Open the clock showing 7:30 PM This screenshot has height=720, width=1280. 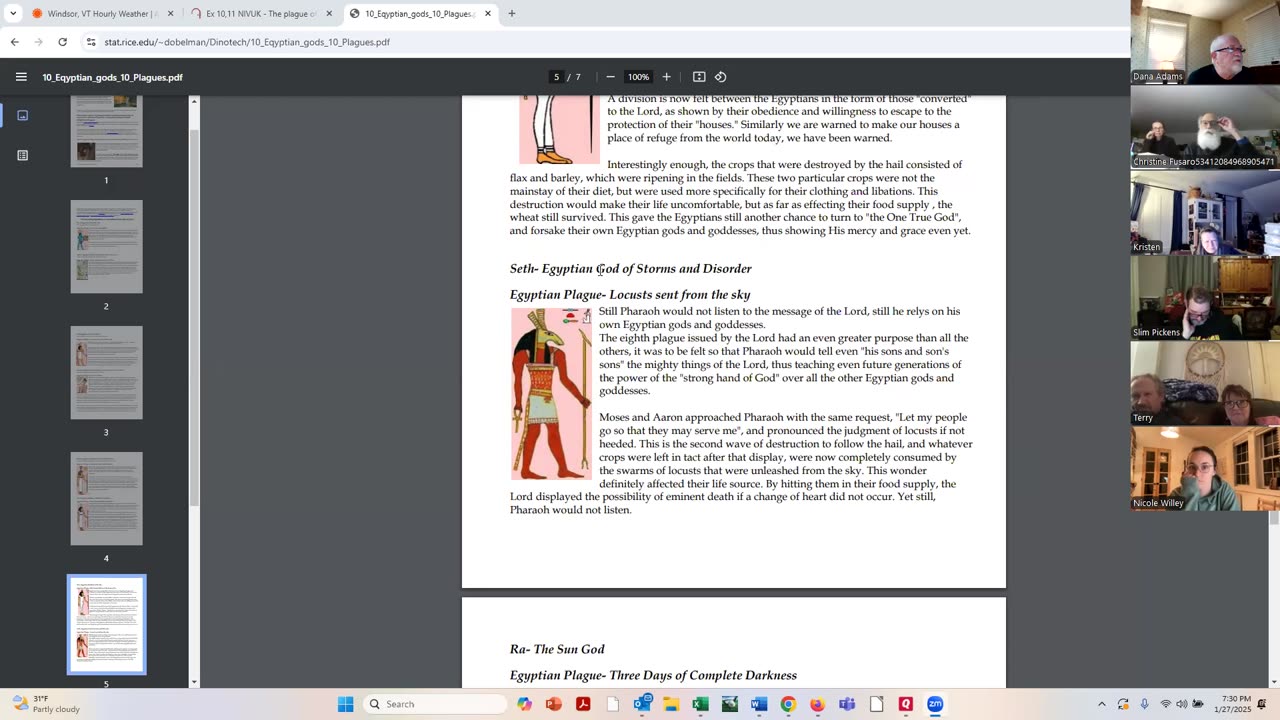1233,704
